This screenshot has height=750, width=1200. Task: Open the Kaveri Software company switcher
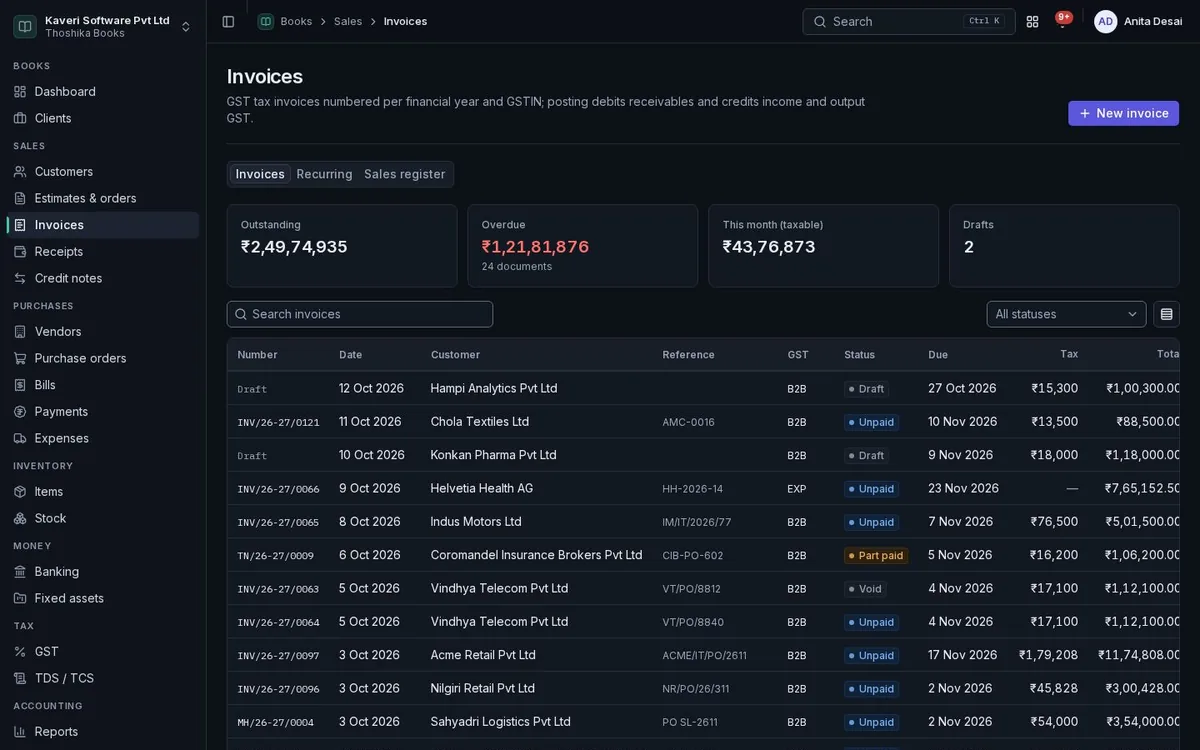103,26
